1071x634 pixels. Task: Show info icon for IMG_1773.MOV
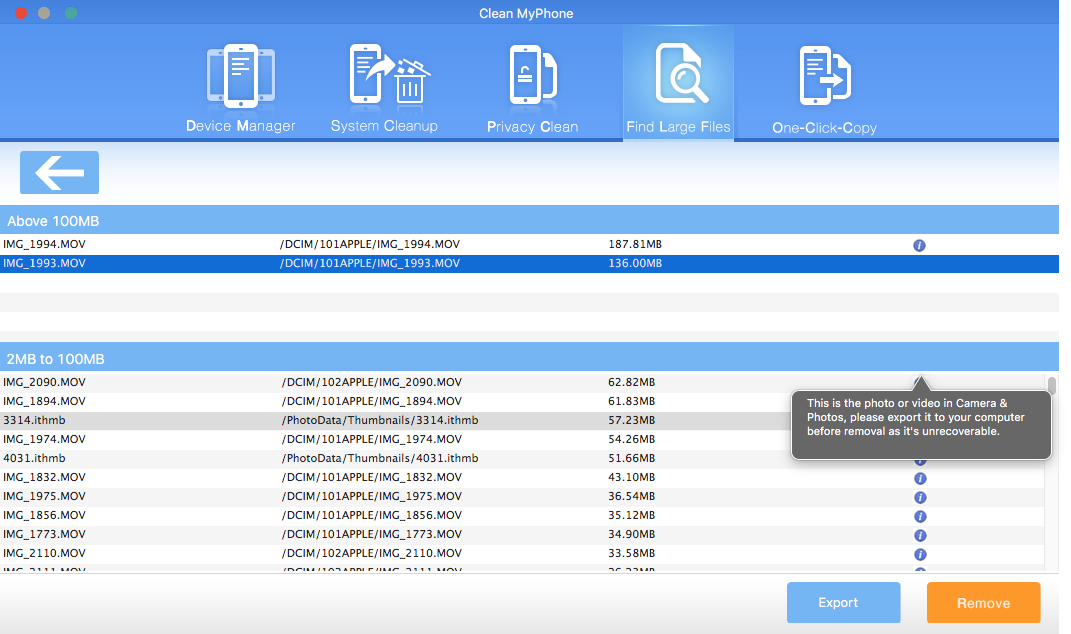pos(920,536)
